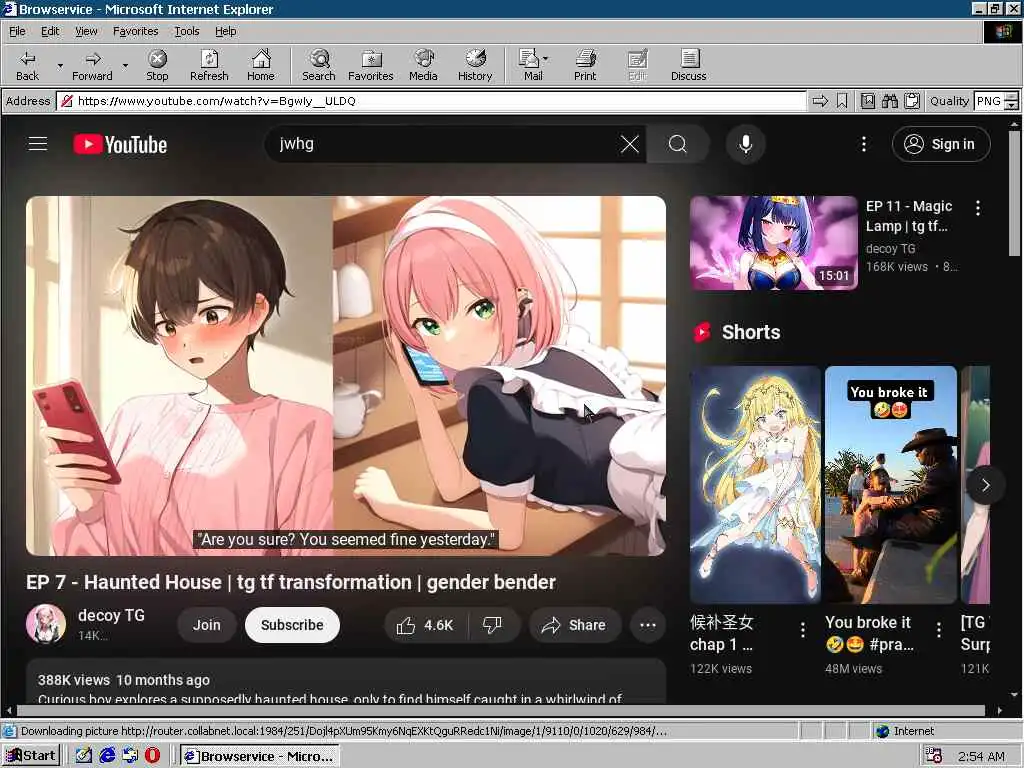The image size is (1024, 768).
Task: Refresh the page via toolbar
Action: (x=209, y=65)
